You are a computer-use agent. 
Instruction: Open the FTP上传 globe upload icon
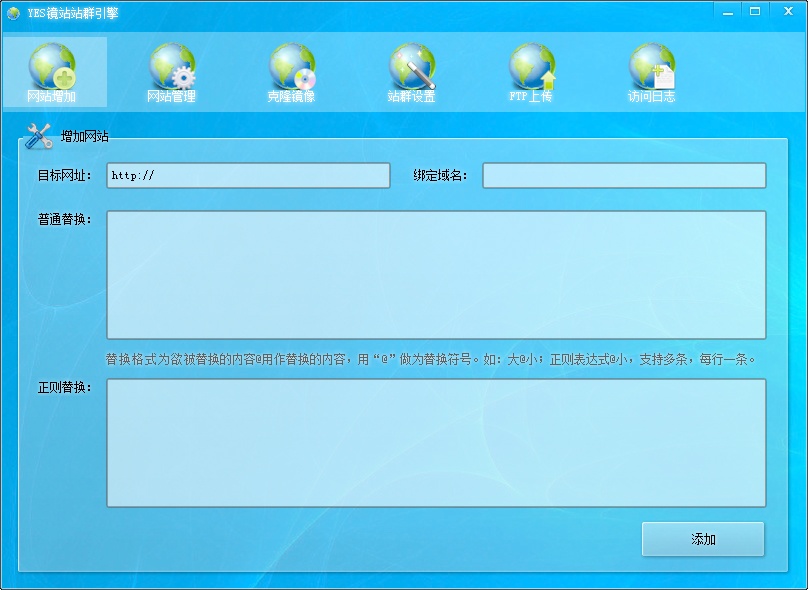[x=532, y=67]
